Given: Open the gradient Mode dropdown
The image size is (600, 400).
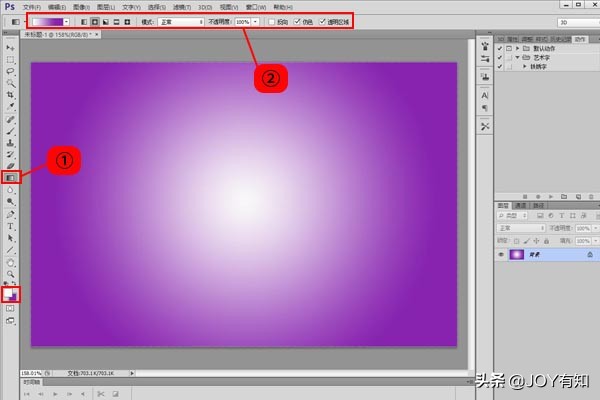Looking at the screenshot, I should [x=181, y=22].
